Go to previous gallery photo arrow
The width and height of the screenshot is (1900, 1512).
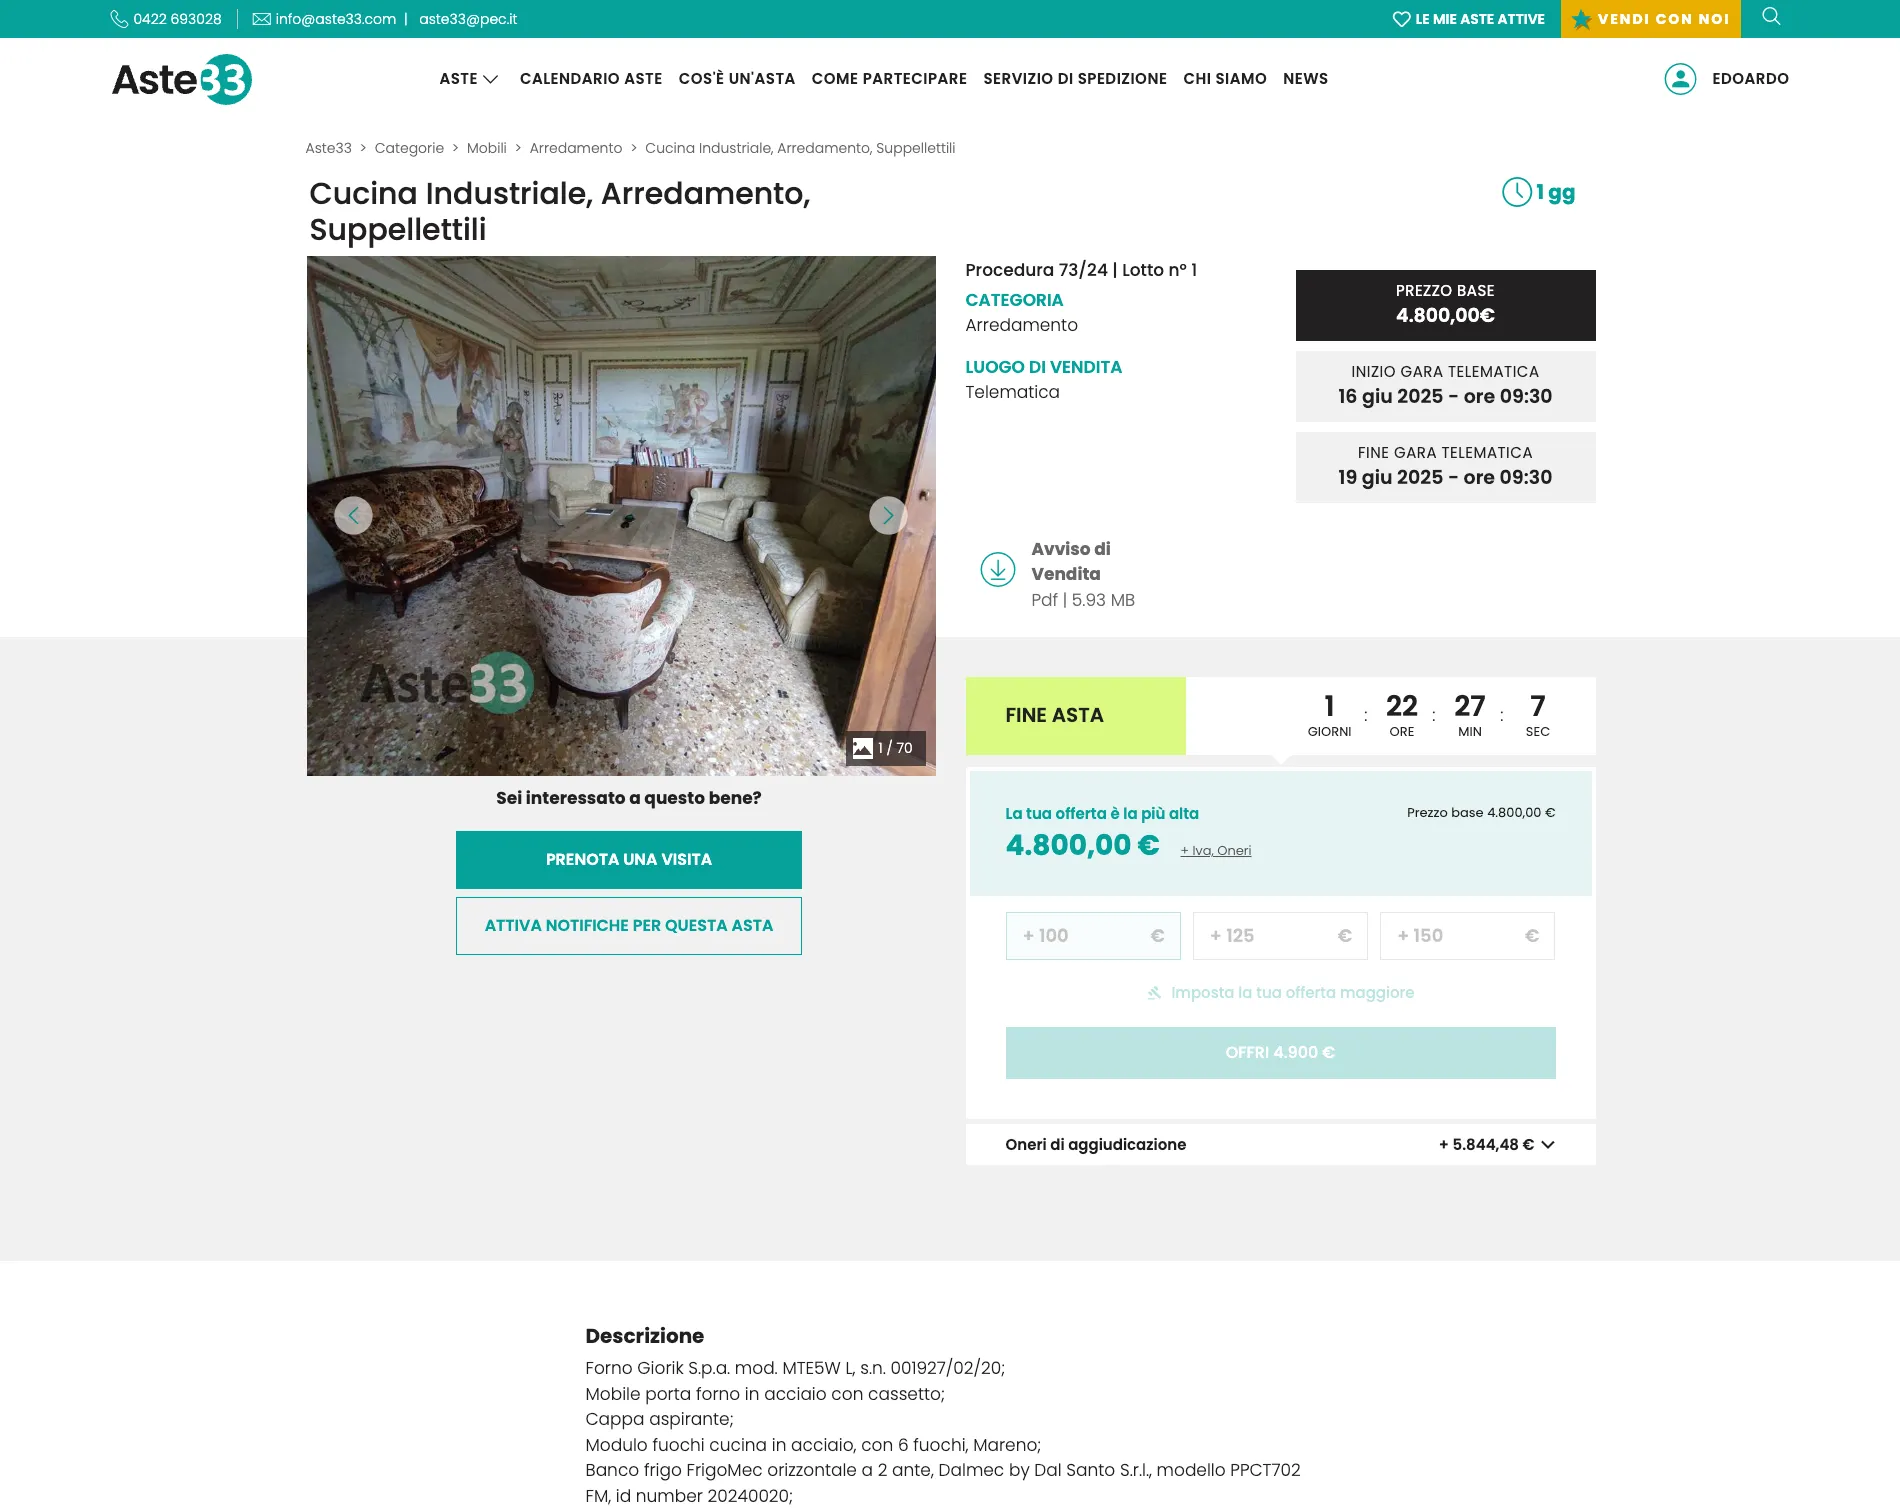(353, 516)
